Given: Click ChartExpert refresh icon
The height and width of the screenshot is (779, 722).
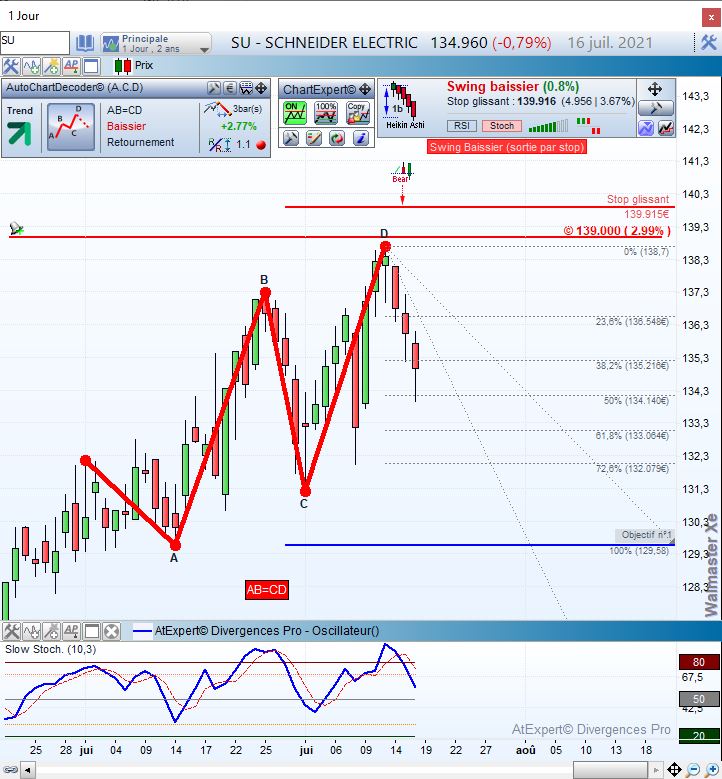Looking at the screenshot, I should click(337, 138).
